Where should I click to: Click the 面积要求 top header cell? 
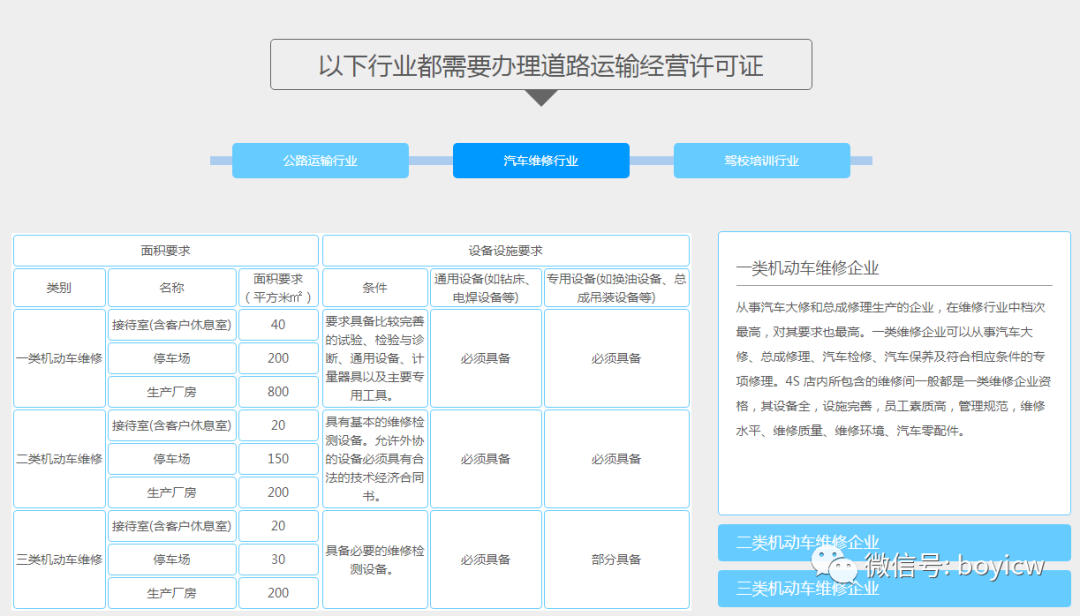click(x=166, y=251)
